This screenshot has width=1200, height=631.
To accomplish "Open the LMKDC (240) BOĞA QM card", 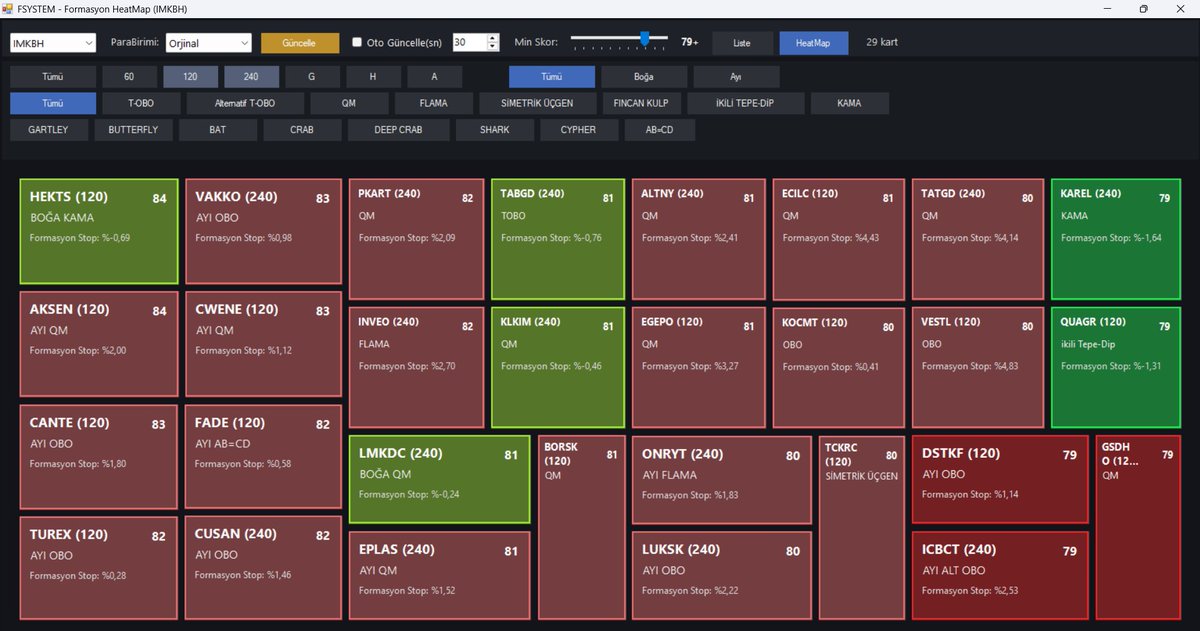I will (439, 480).
